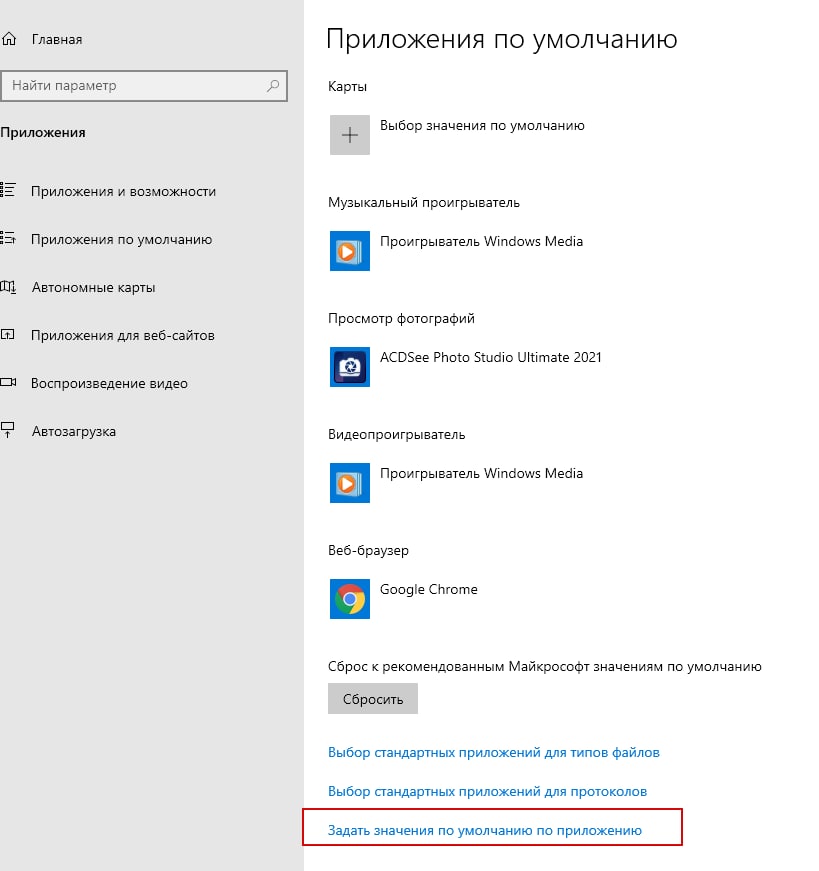
Task: Click the Музыкальный проигрыватель label
Action: coord(424,203)
